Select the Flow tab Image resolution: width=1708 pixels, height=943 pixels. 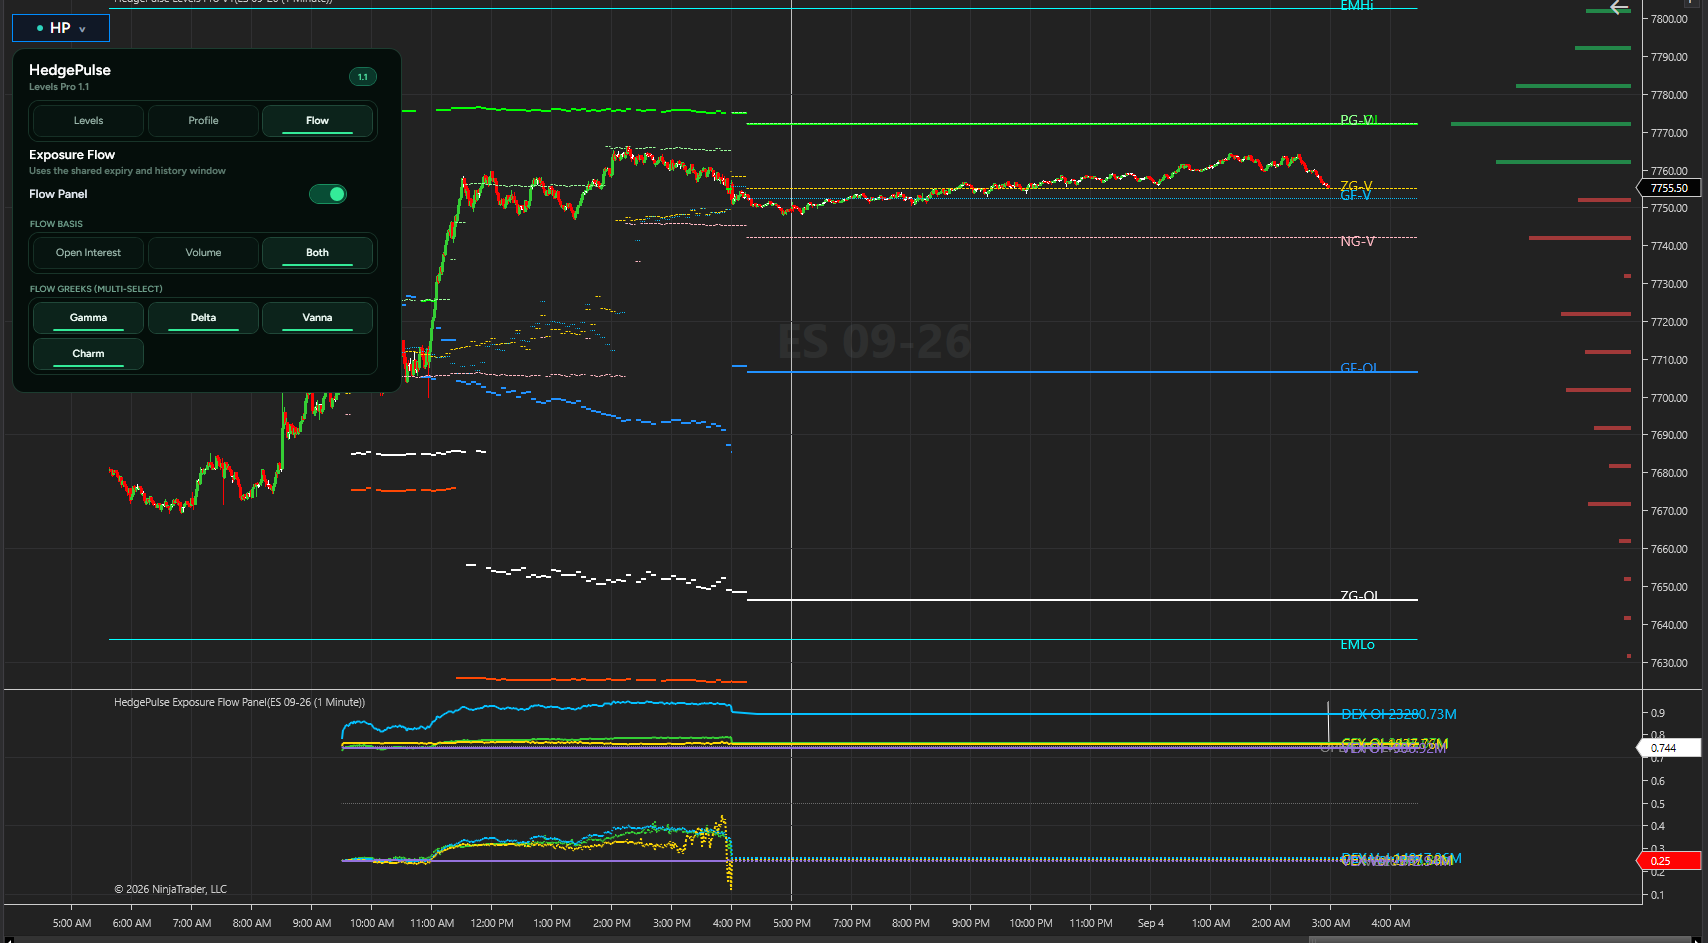(317, 121)
